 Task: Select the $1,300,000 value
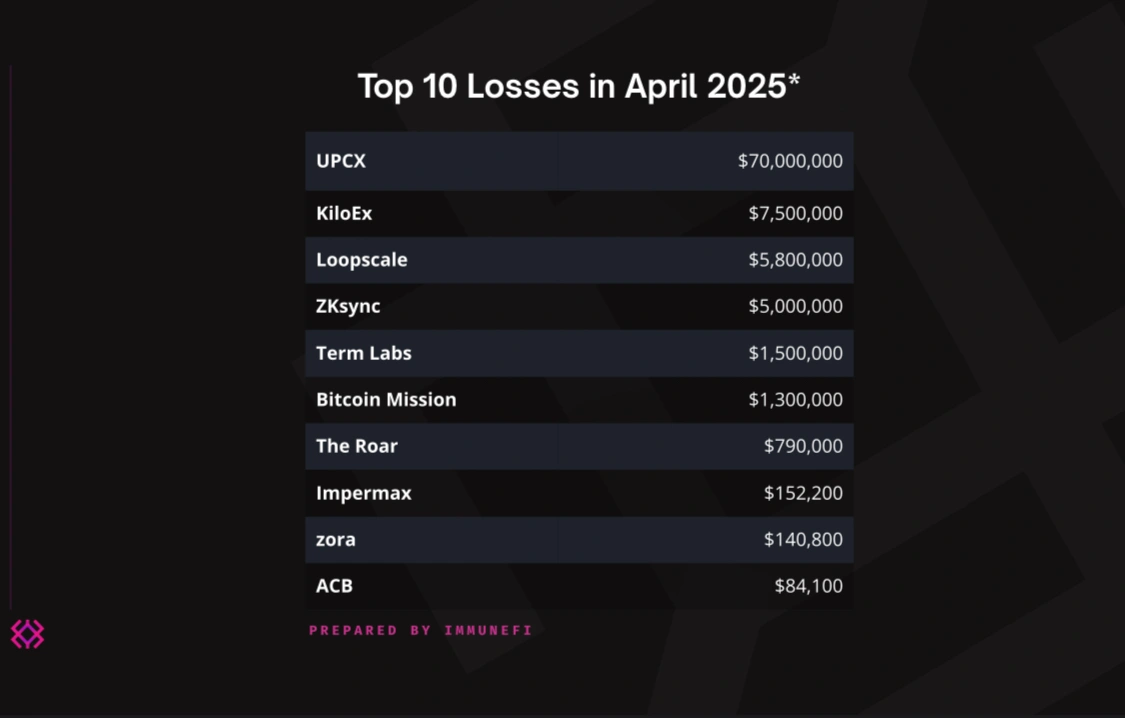[x=795, y=400]
